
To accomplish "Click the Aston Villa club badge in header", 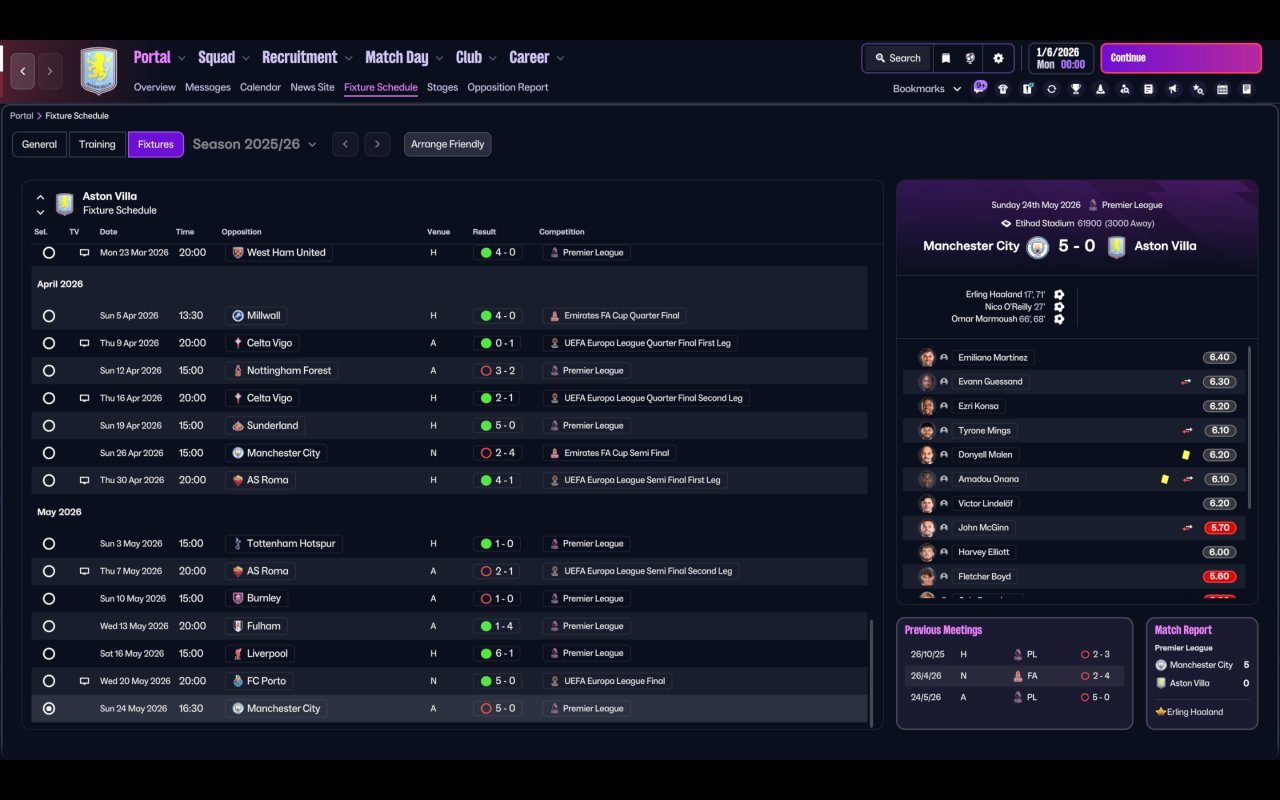I will pos(99,71).
